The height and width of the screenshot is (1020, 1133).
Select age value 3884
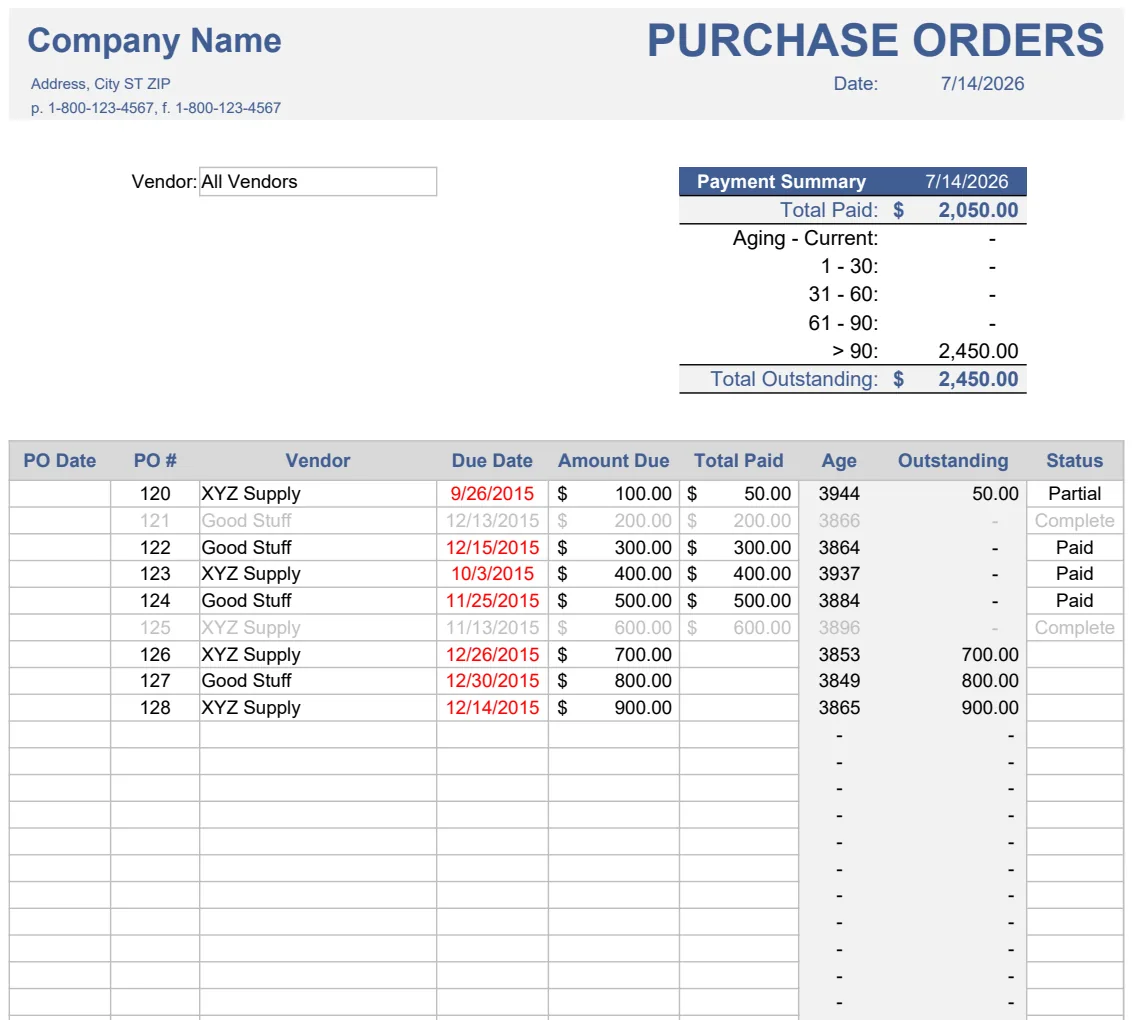[x=839, y=601]
